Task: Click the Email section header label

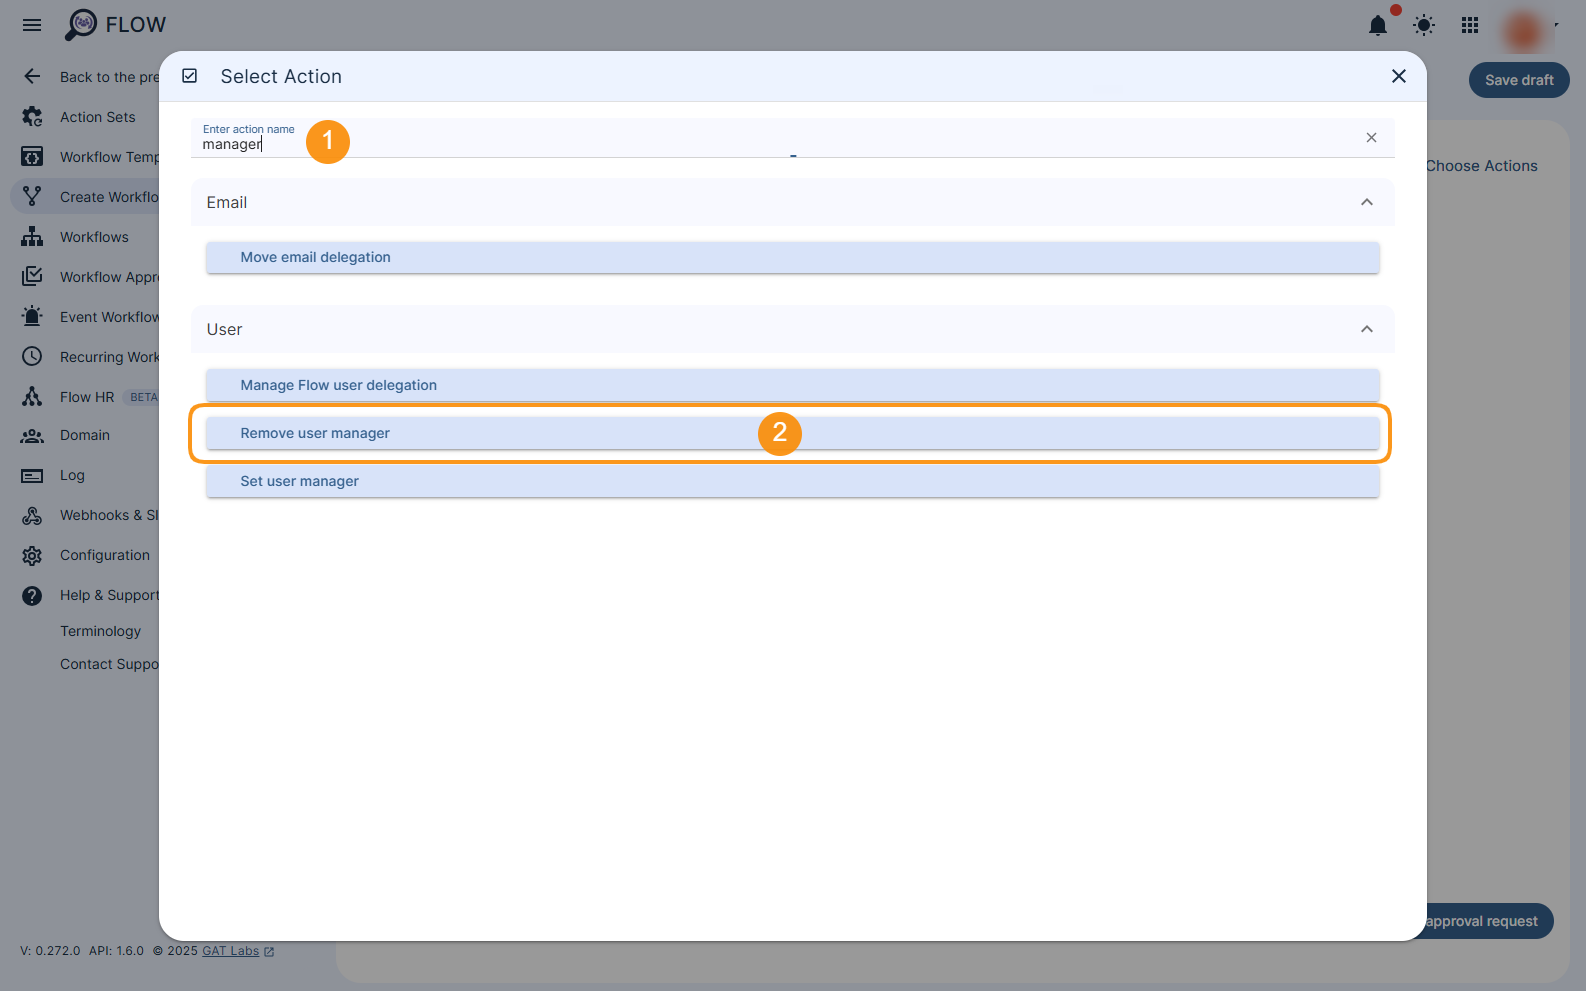Action: 227,202
